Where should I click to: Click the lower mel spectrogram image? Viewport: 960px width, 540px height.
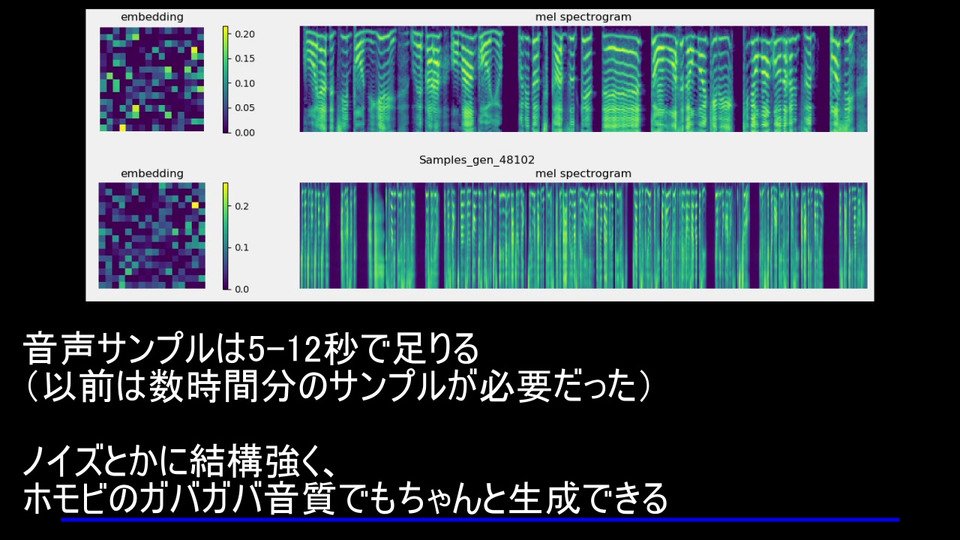[583, 236]
